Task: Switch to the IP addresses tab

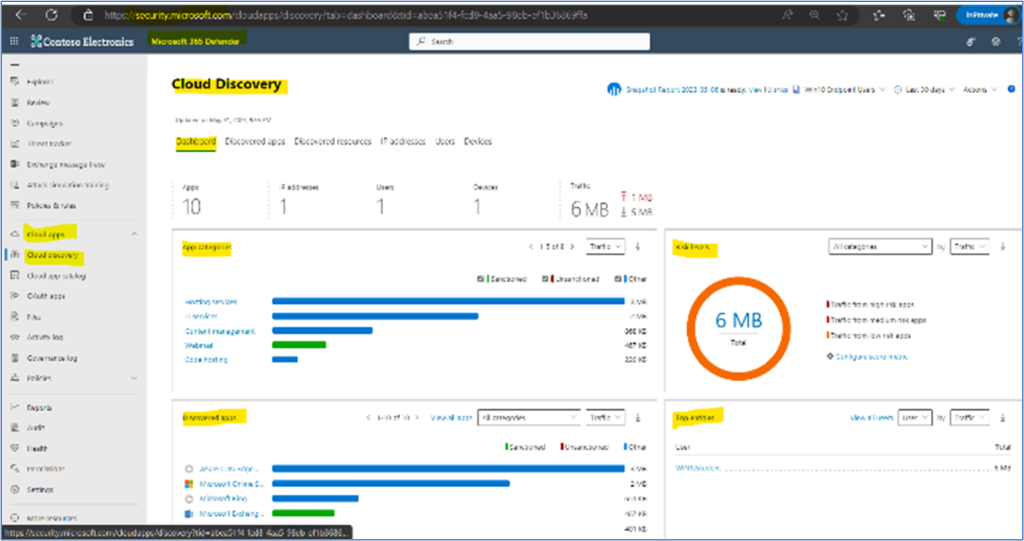Action: (403, 142)
